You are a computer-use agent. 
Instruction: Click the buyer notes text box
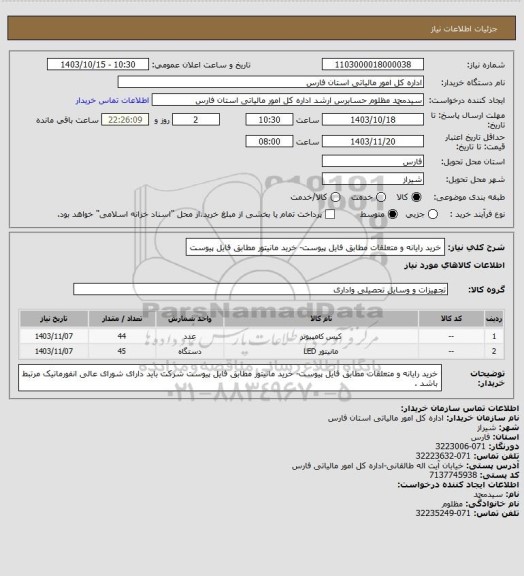[x=230, y=378]
